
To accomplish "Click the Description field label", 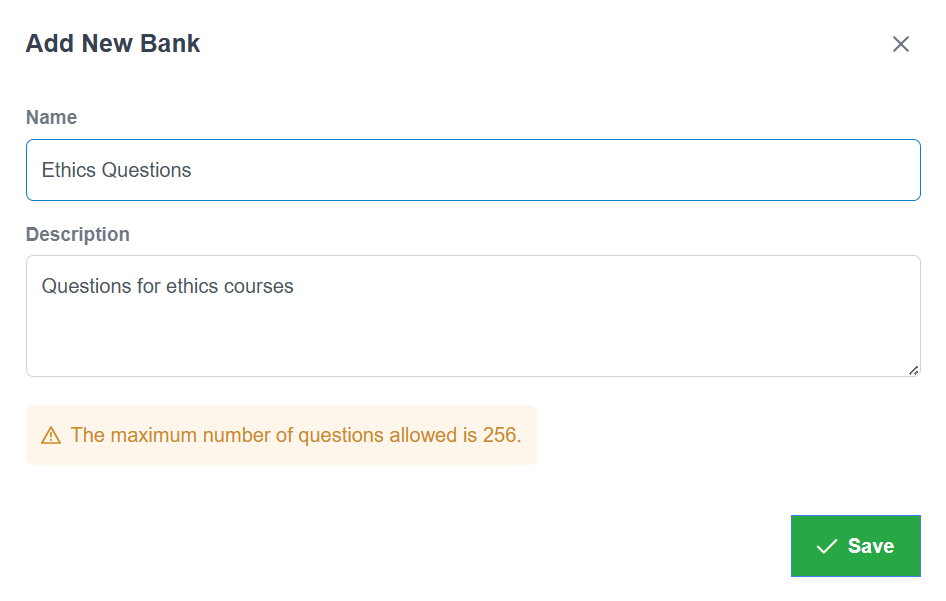I will click(78, 234).
